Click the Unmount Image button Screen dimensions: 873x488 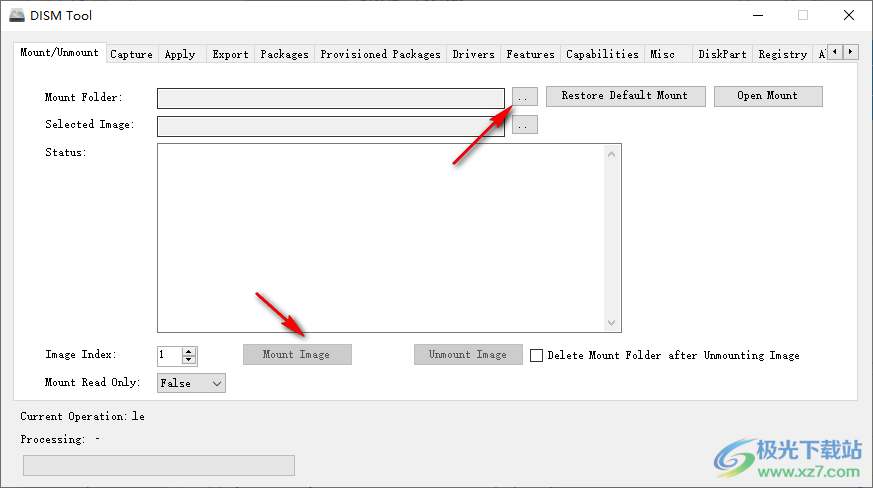coord(468,354)
